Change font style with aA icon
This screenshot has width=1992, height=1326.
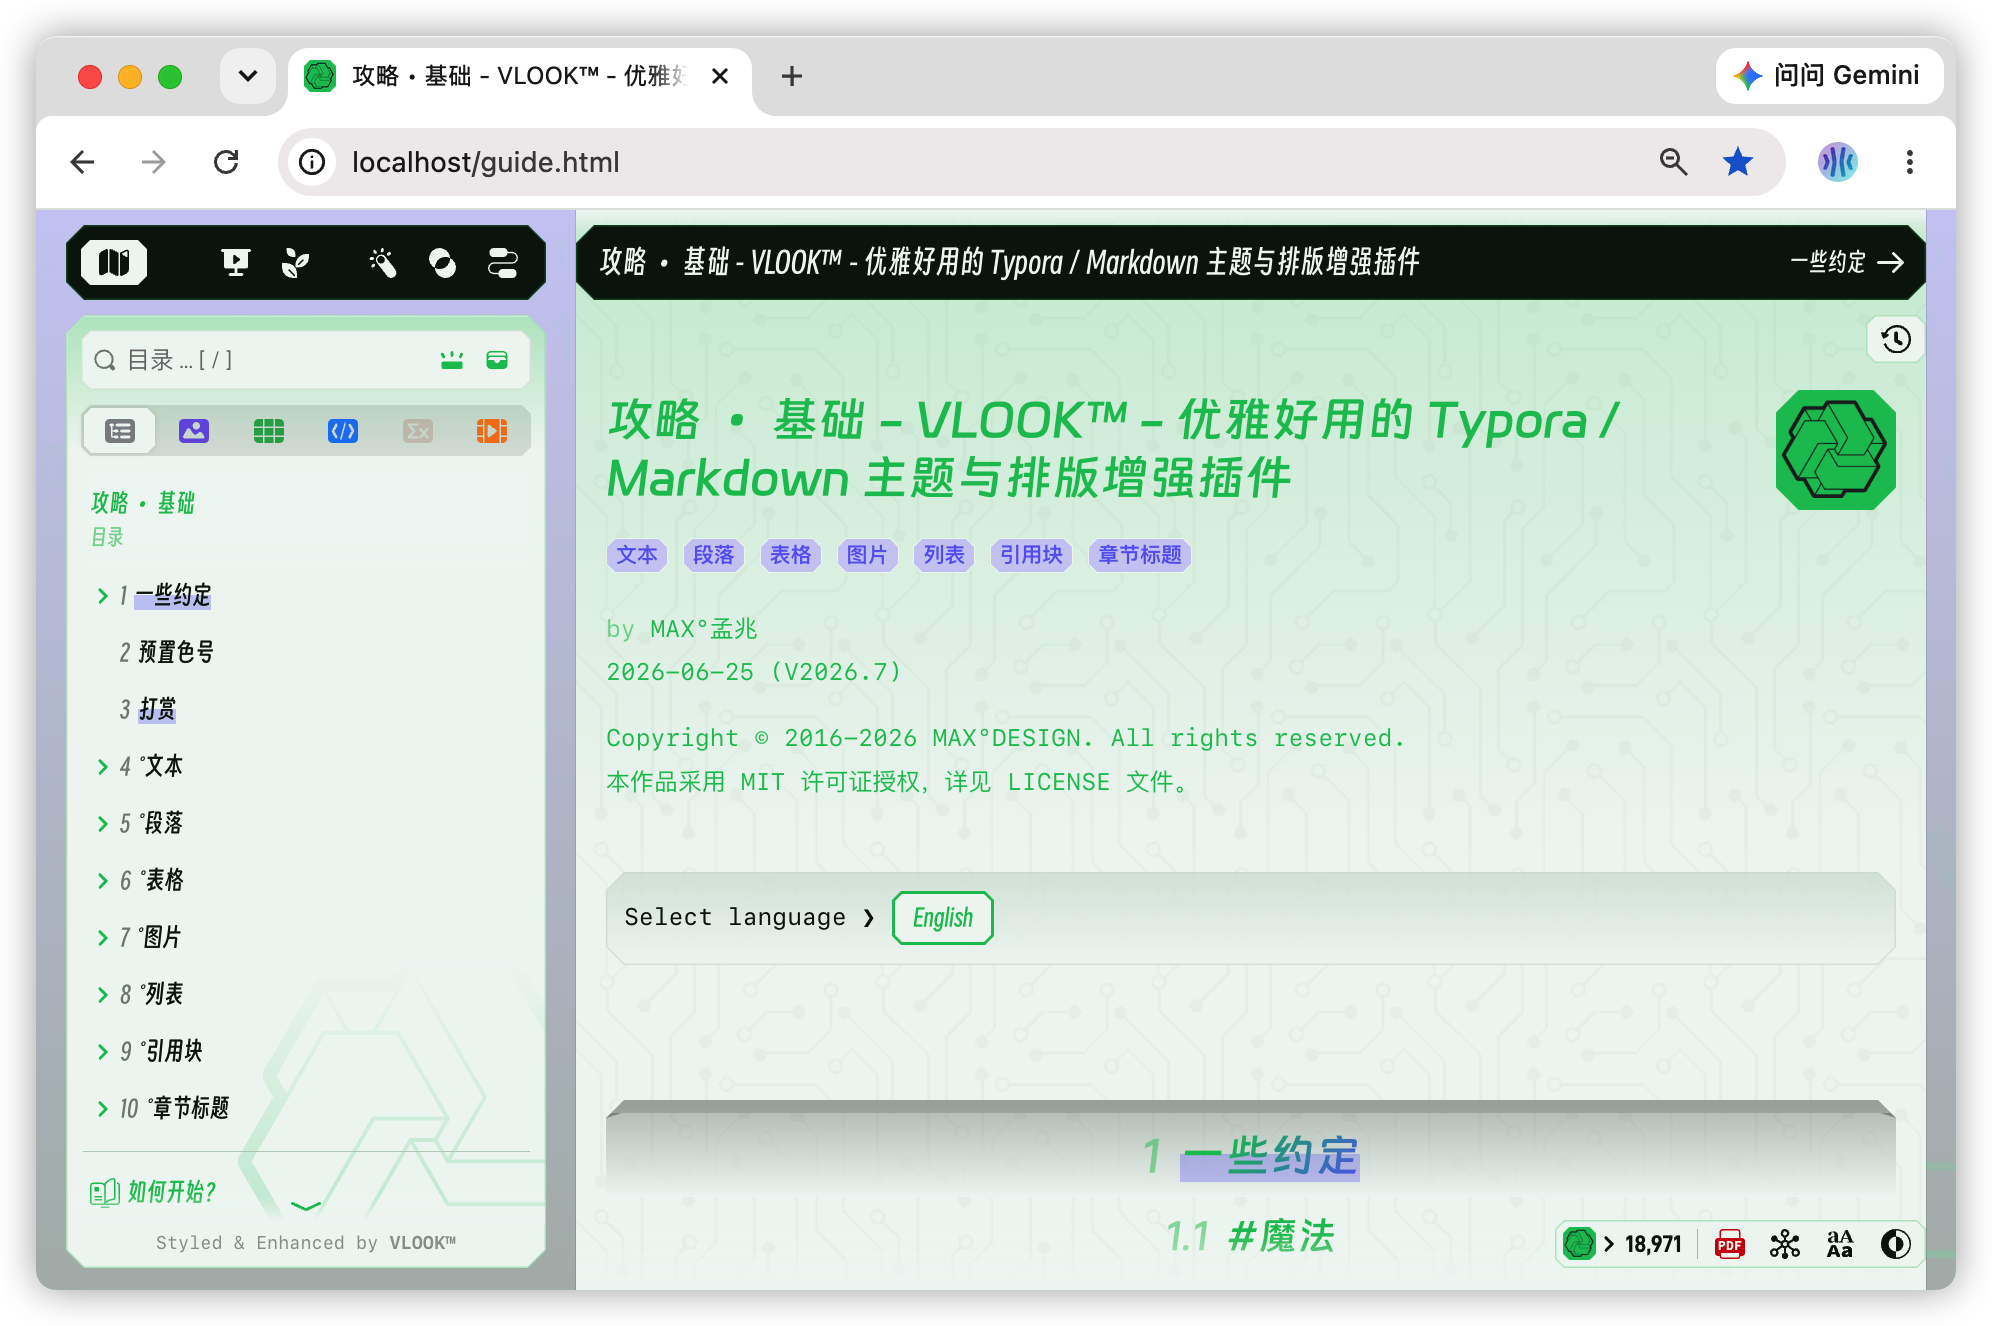(x=1839, y=1244)
